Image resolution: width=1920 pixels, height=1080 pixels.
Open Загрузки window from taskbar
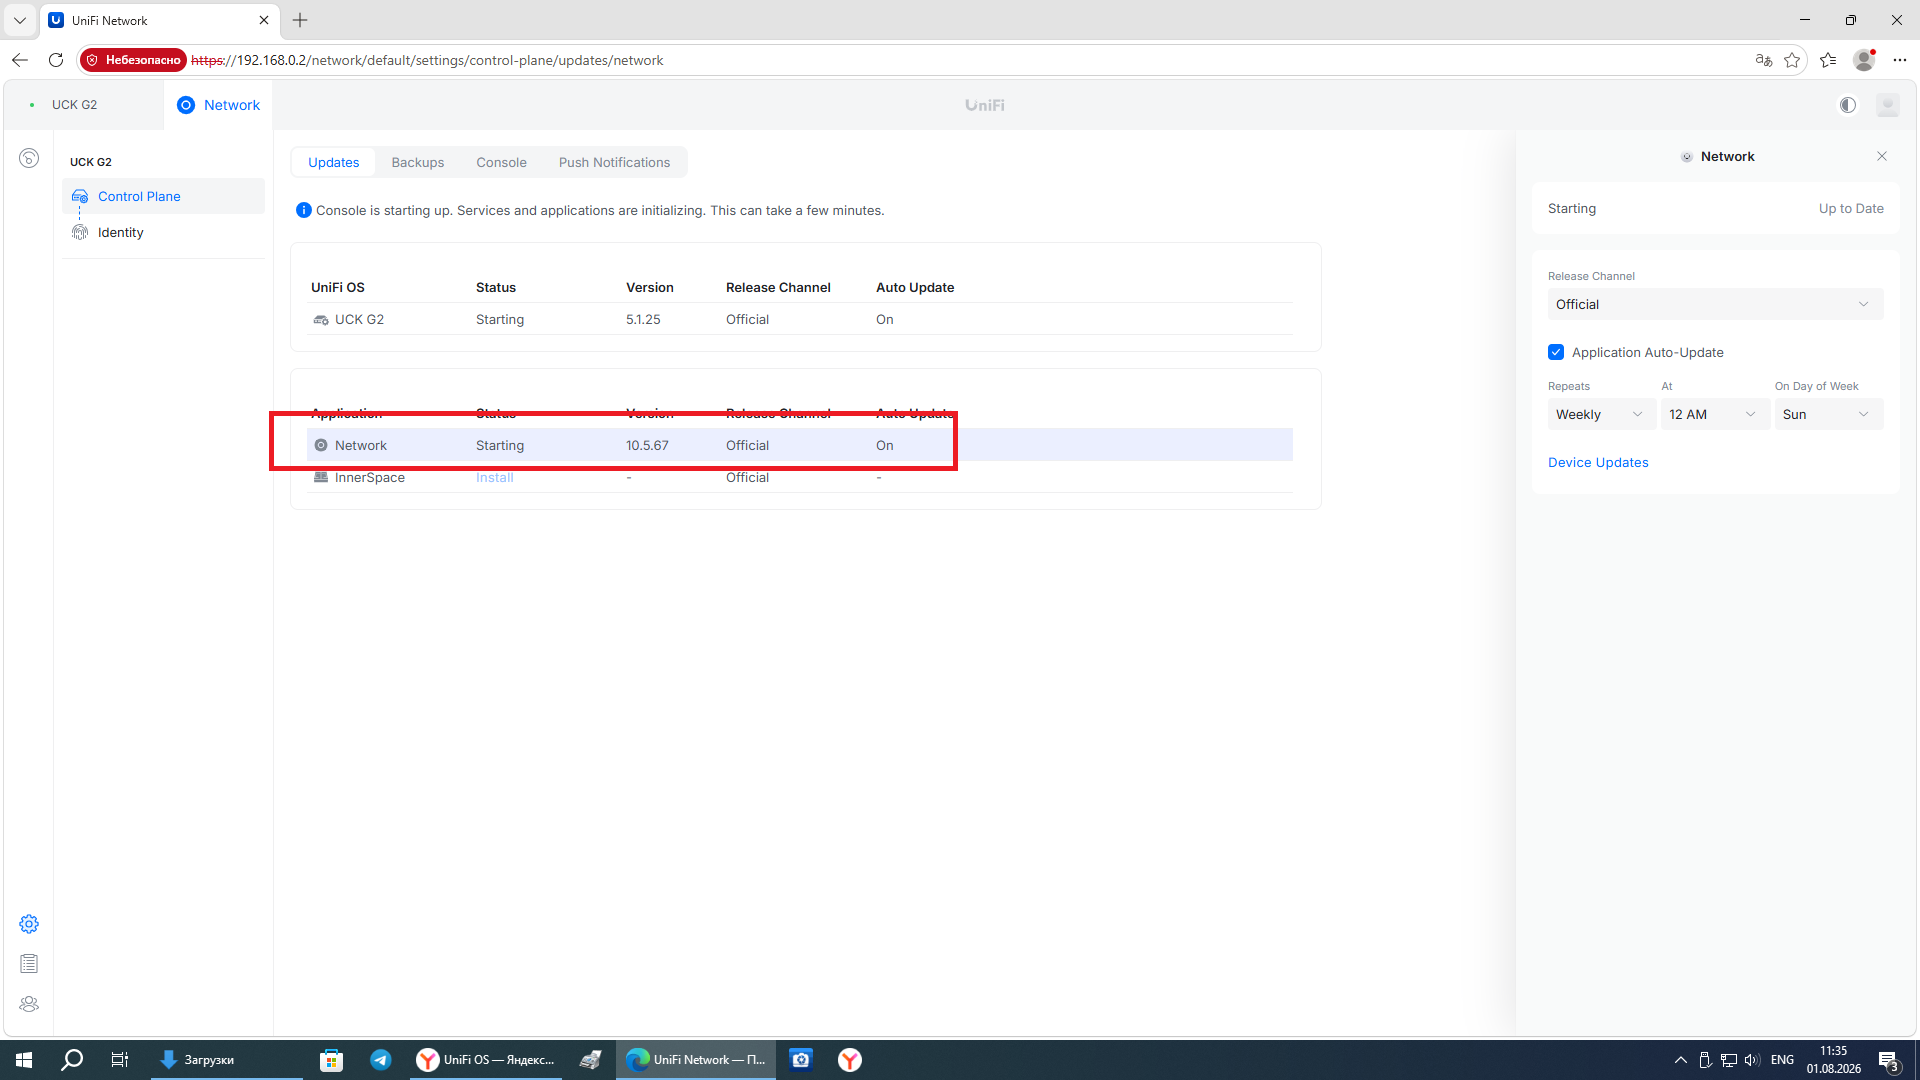point(227,1060)
